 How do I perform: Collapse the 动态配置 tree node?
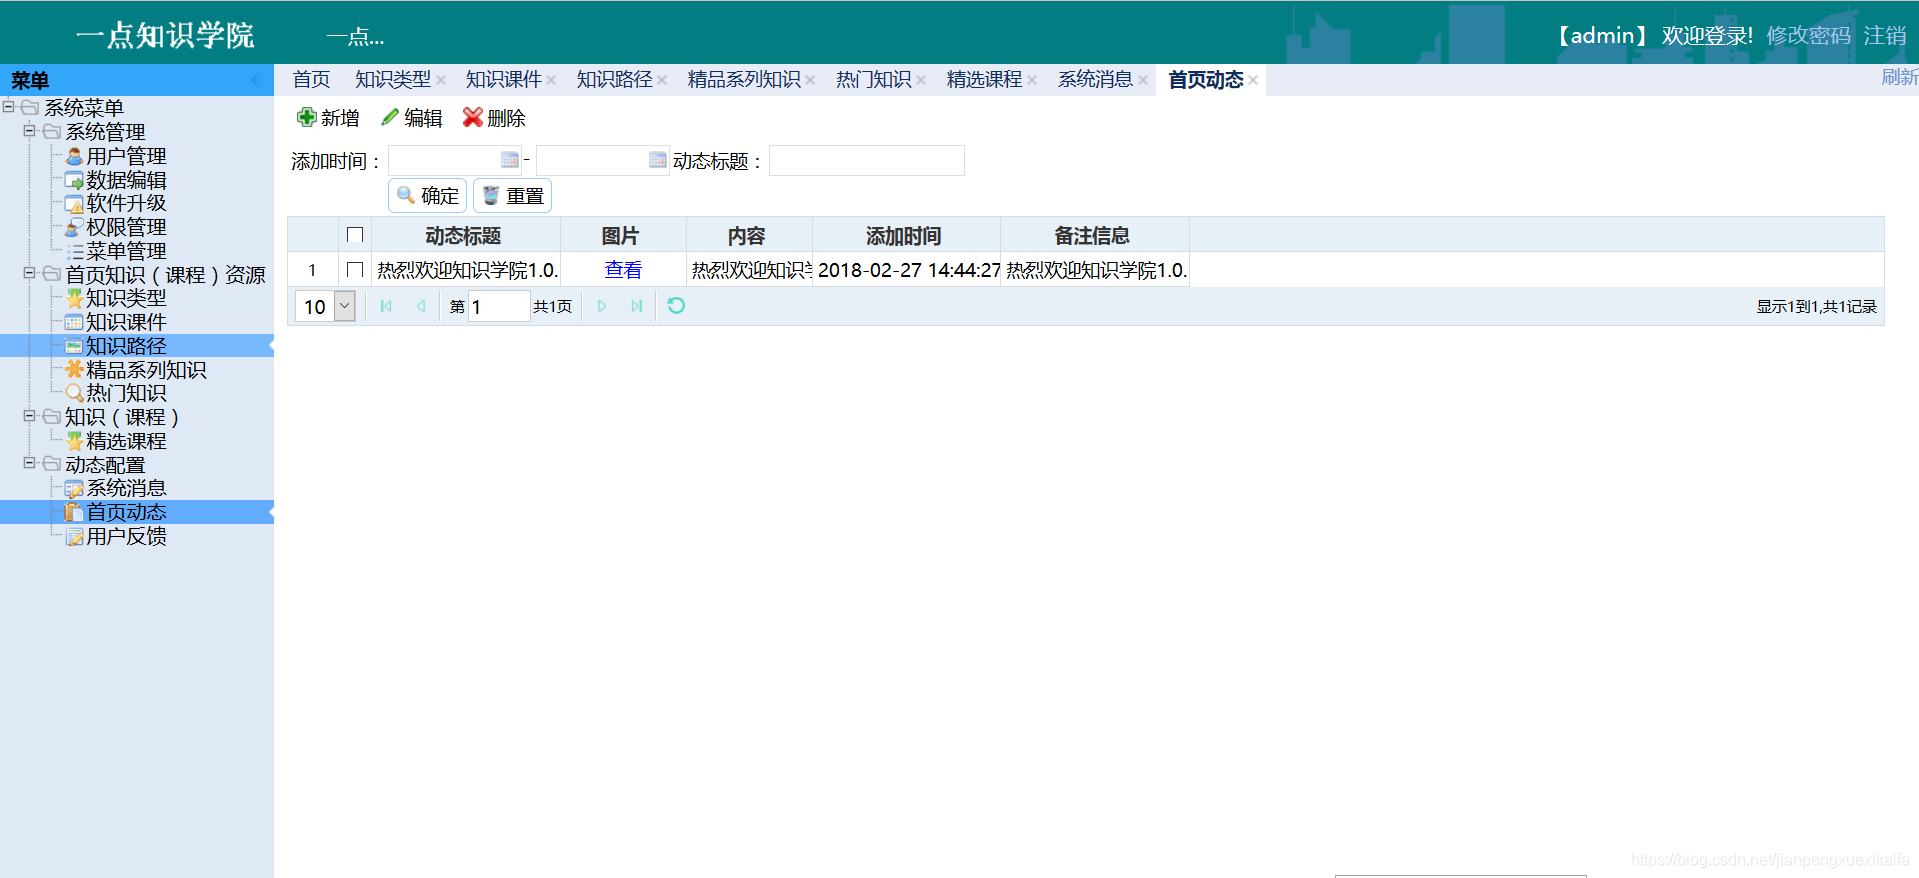click(x=30, y=463)
